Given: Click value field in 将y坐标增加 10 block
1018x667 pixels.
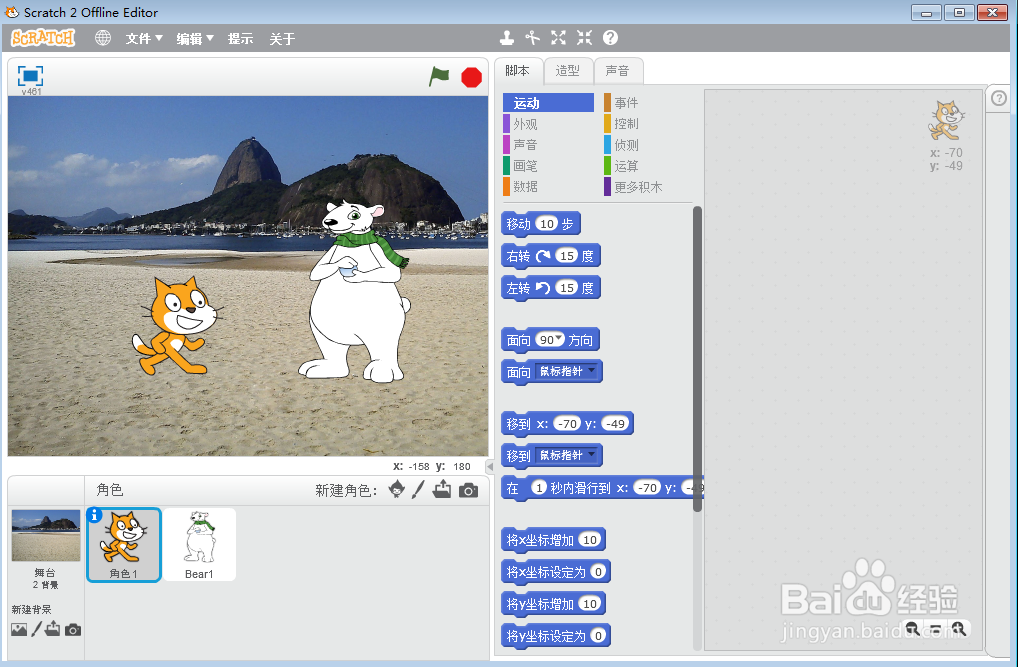Looking at the screenshot, I should (590, 603).
